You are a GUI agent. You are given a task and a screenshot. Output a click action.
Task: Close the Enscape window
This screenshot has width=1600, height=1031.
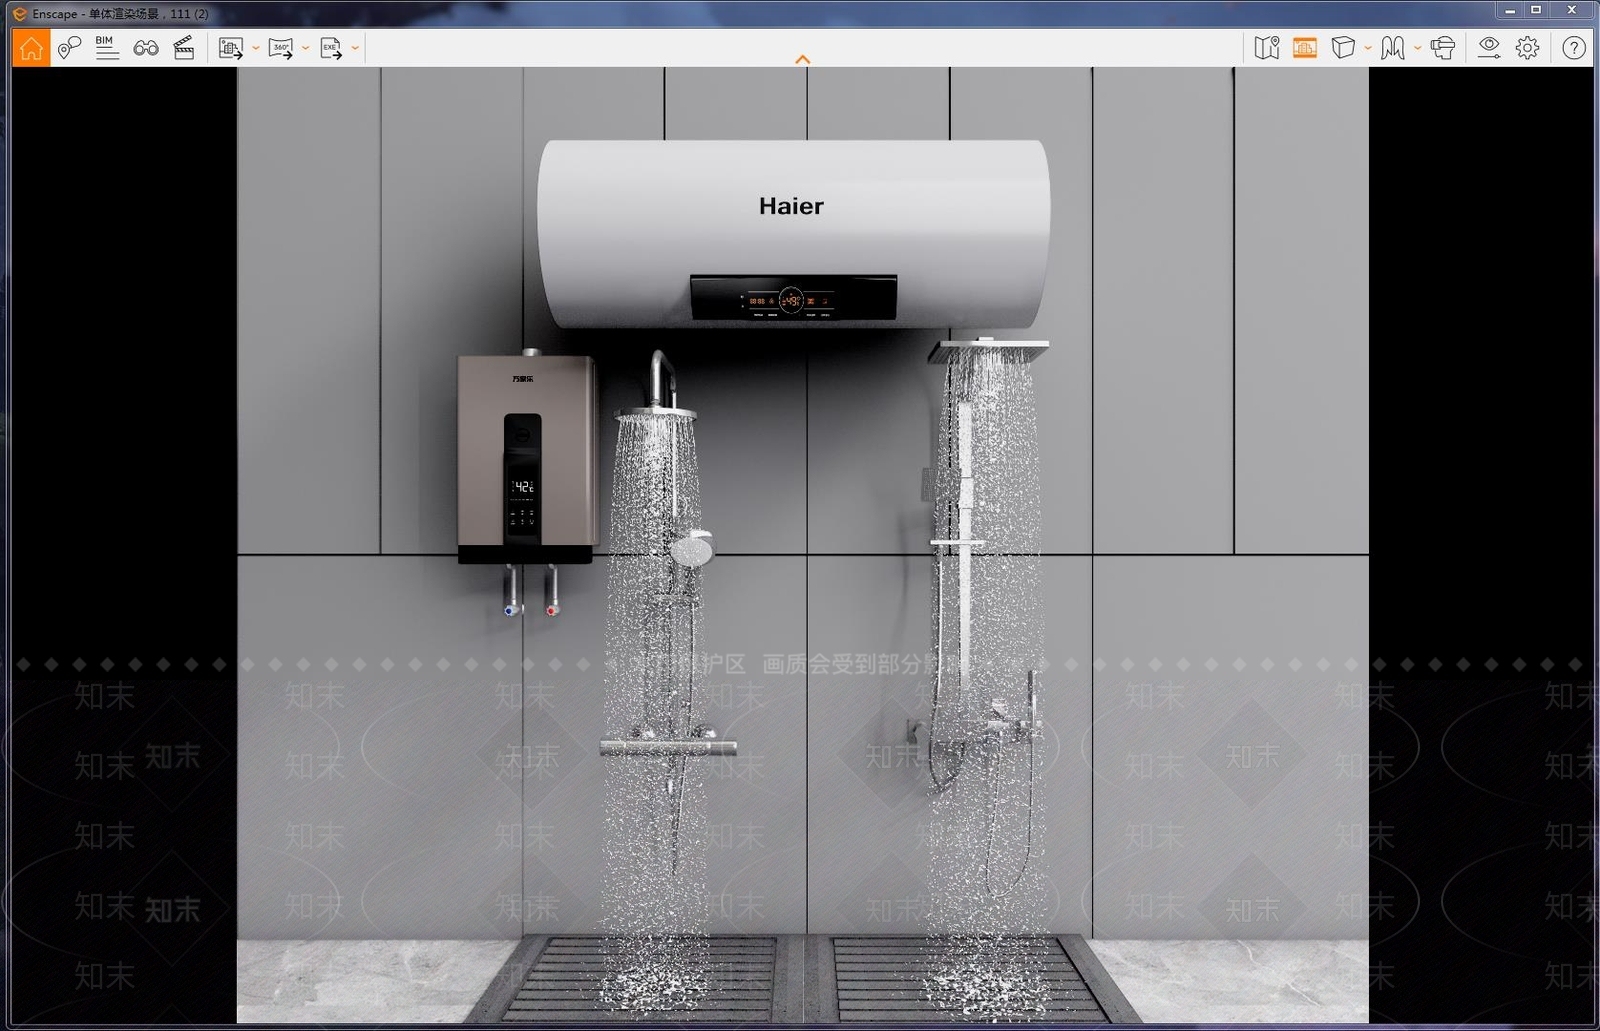point(1572,10)
